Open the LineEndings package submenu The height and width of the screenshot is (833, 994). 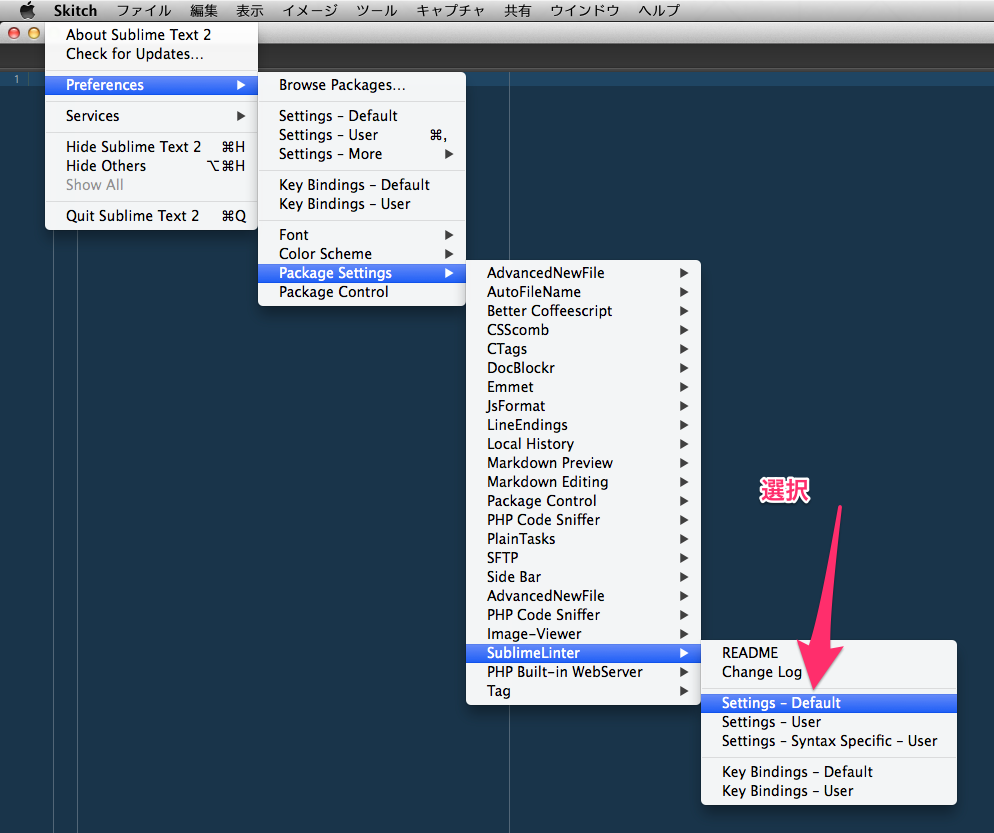point(583,425)
